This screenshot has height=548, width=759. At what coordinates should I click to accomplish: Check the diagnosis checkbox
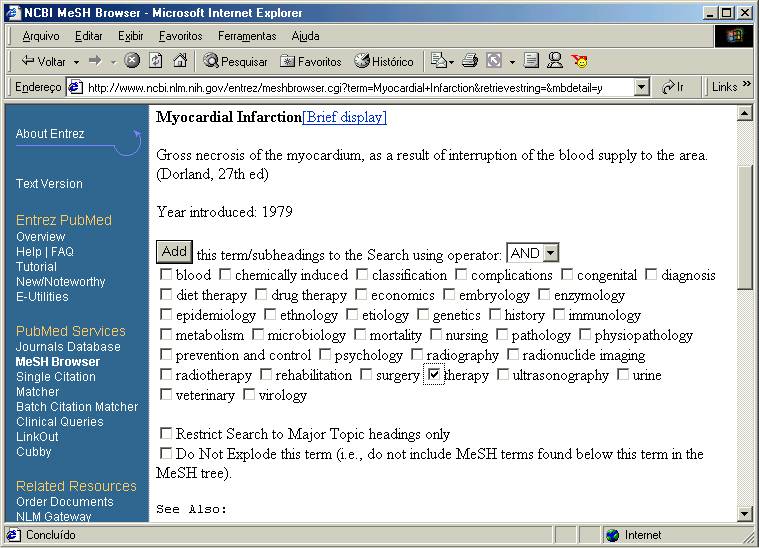click(652, 274)
